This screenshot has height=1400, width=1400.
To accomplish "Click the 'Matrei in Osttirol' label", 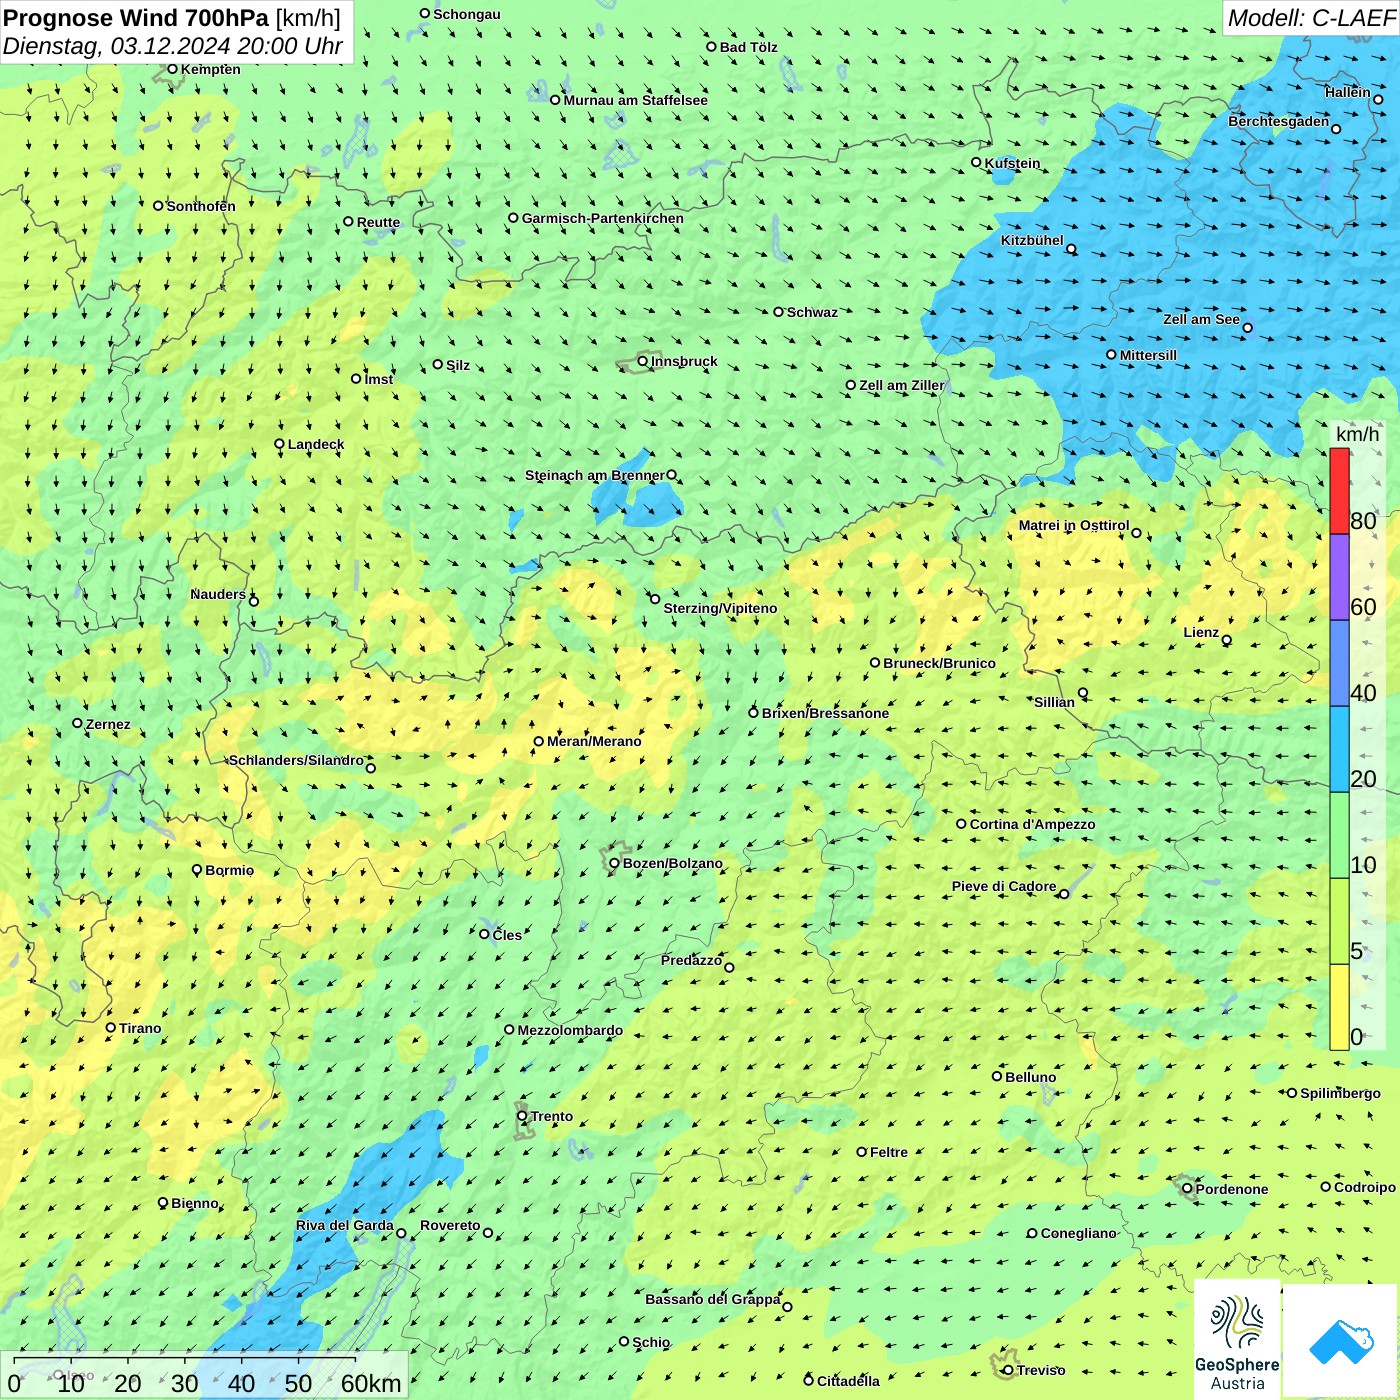I will click(x=1074, y=525).
